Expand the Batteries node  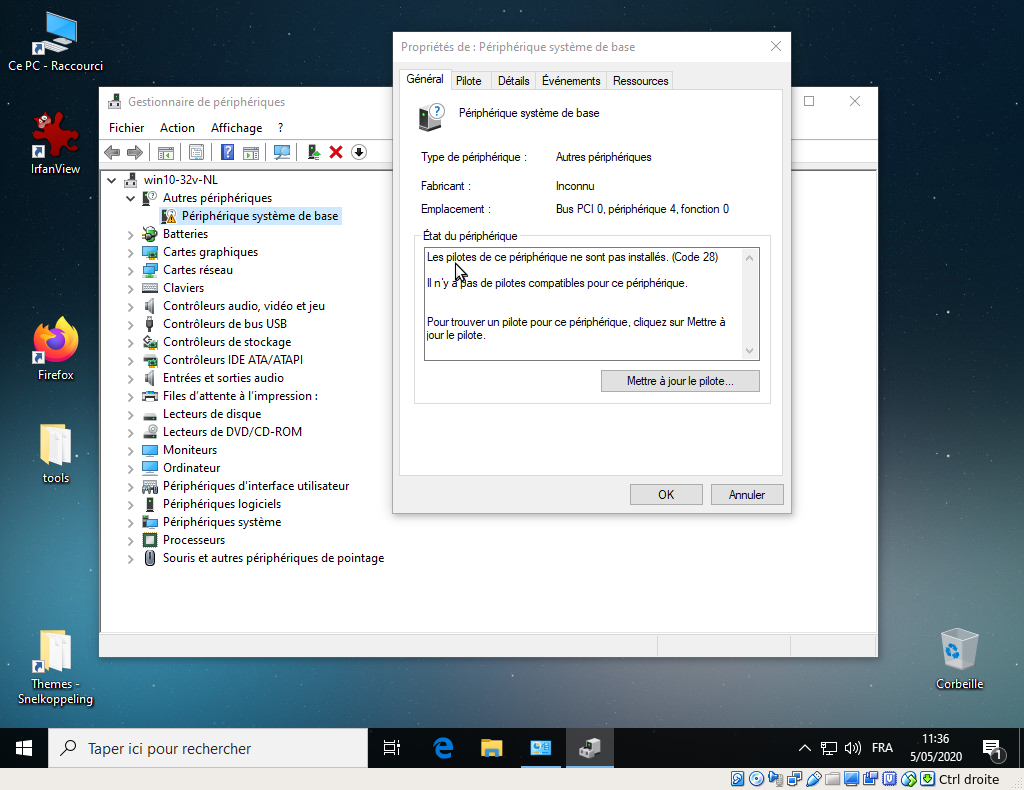pos(130,234)
